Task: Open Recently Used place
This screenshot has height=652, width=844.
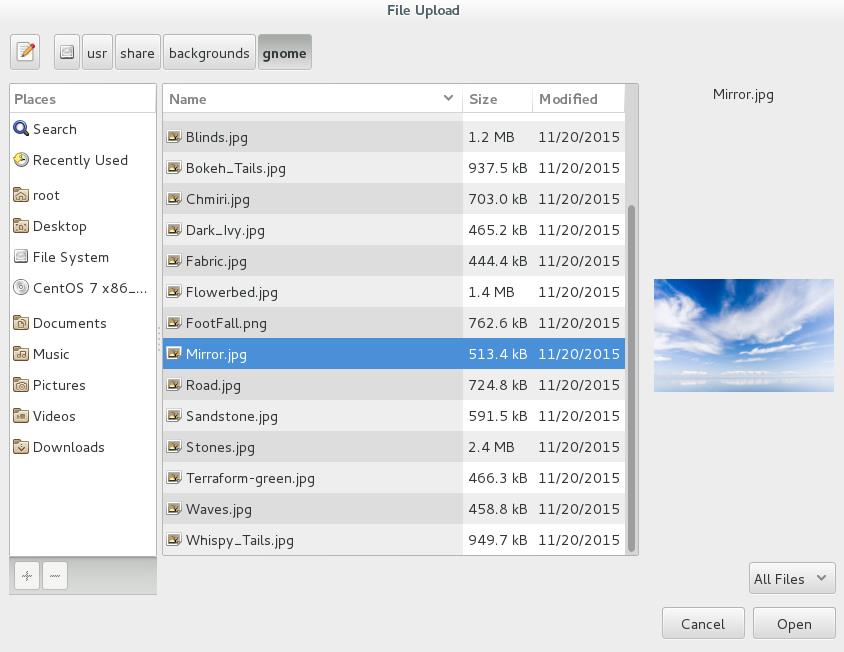Action: click(x=83, y=160)
